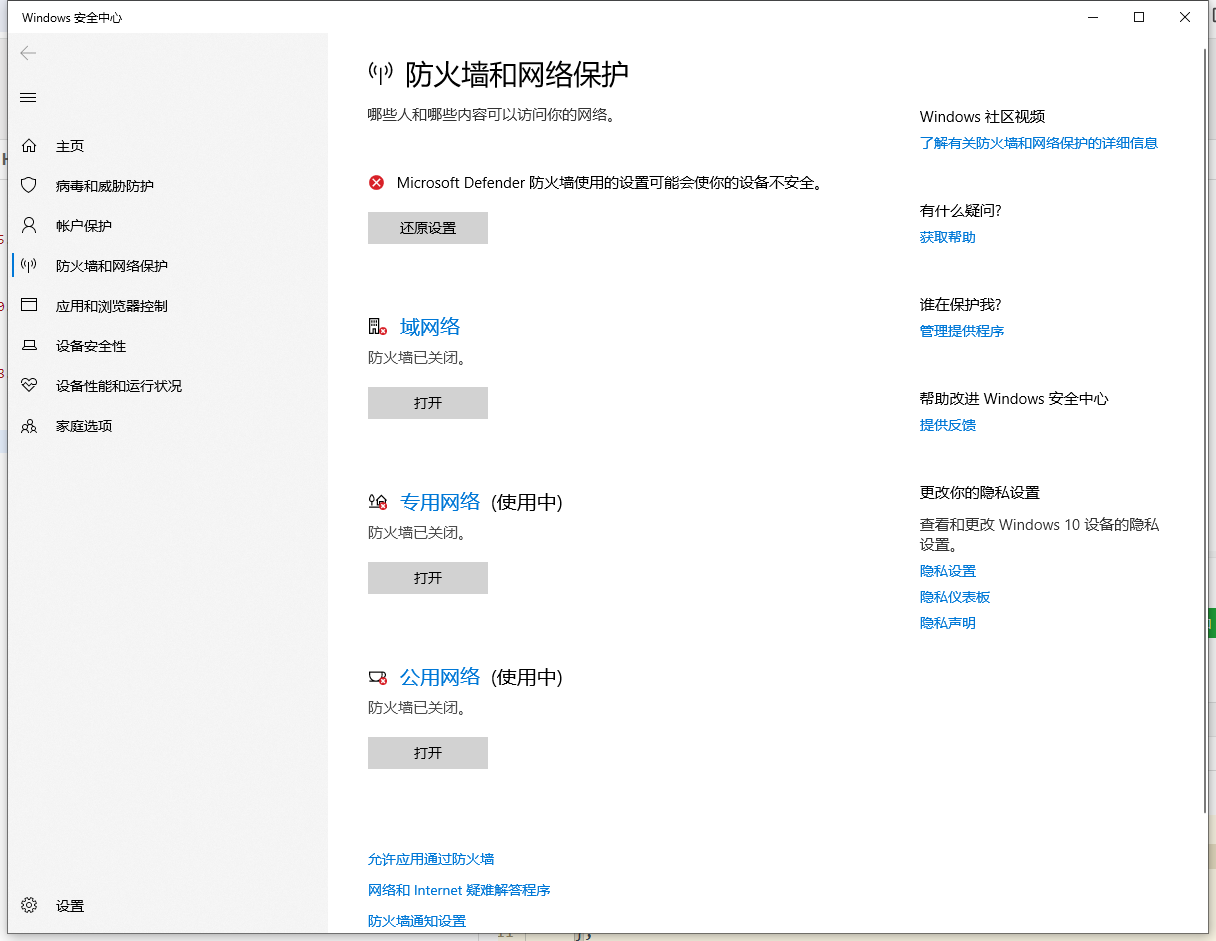1216x941 pixels.
Task: Click the shield icon for 病毒和威胁防护
Action: pyautogui.click(x=29, y=186)
